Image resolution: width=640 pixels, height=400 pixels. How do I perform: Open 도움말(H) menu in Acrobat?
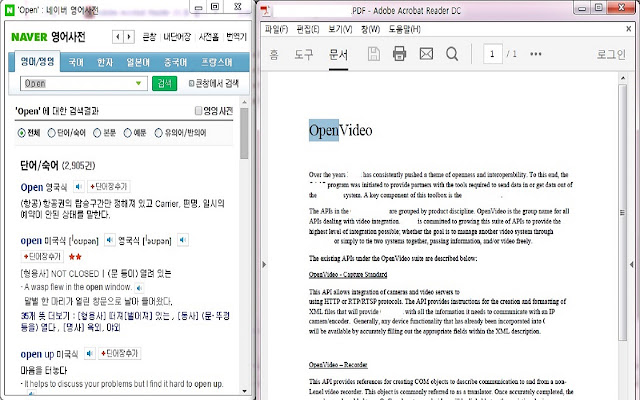404,29
